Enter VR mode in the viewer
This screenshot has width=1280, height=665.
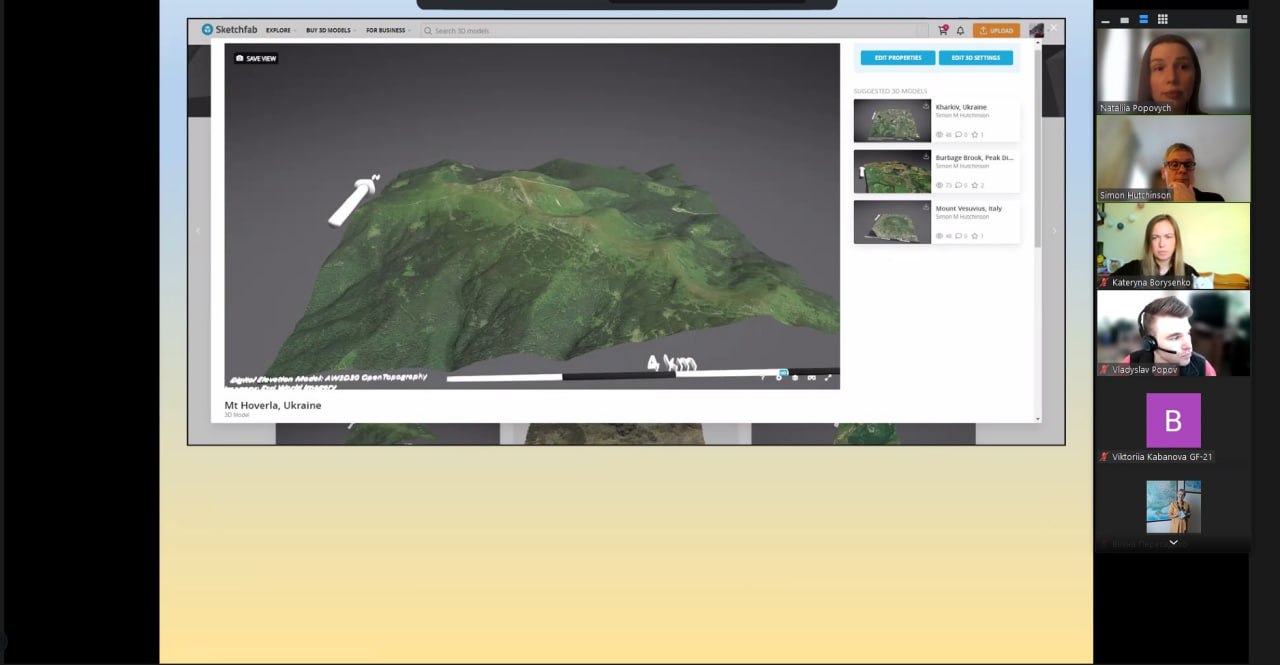(811, 377)
